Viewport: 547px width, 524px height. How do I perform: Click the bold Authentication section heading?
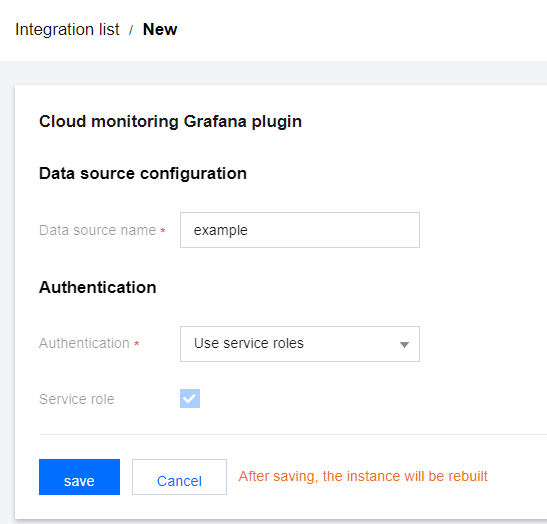[98, 287]
